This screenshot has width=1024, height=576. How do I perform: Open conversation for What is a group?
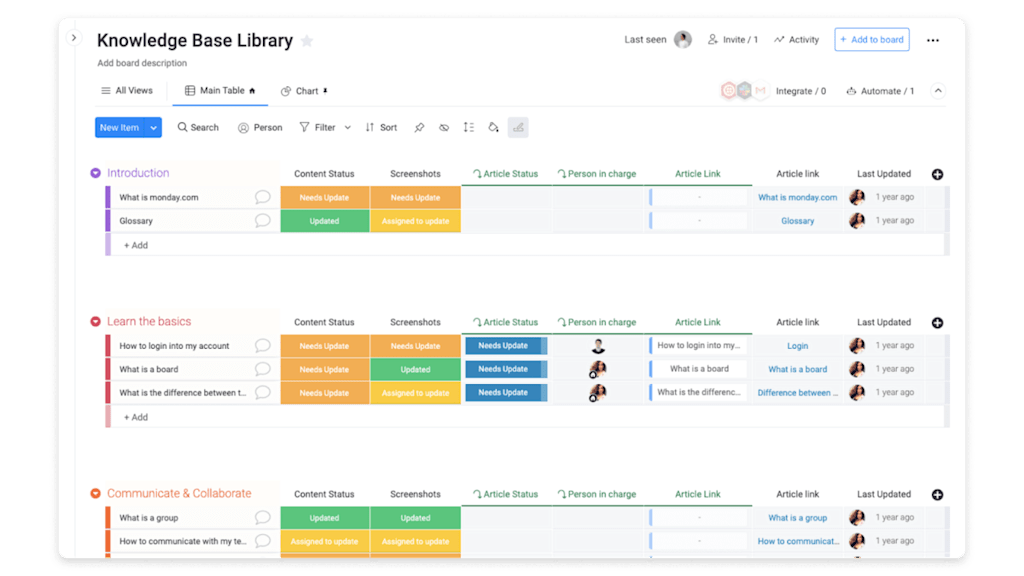(263, 517)
